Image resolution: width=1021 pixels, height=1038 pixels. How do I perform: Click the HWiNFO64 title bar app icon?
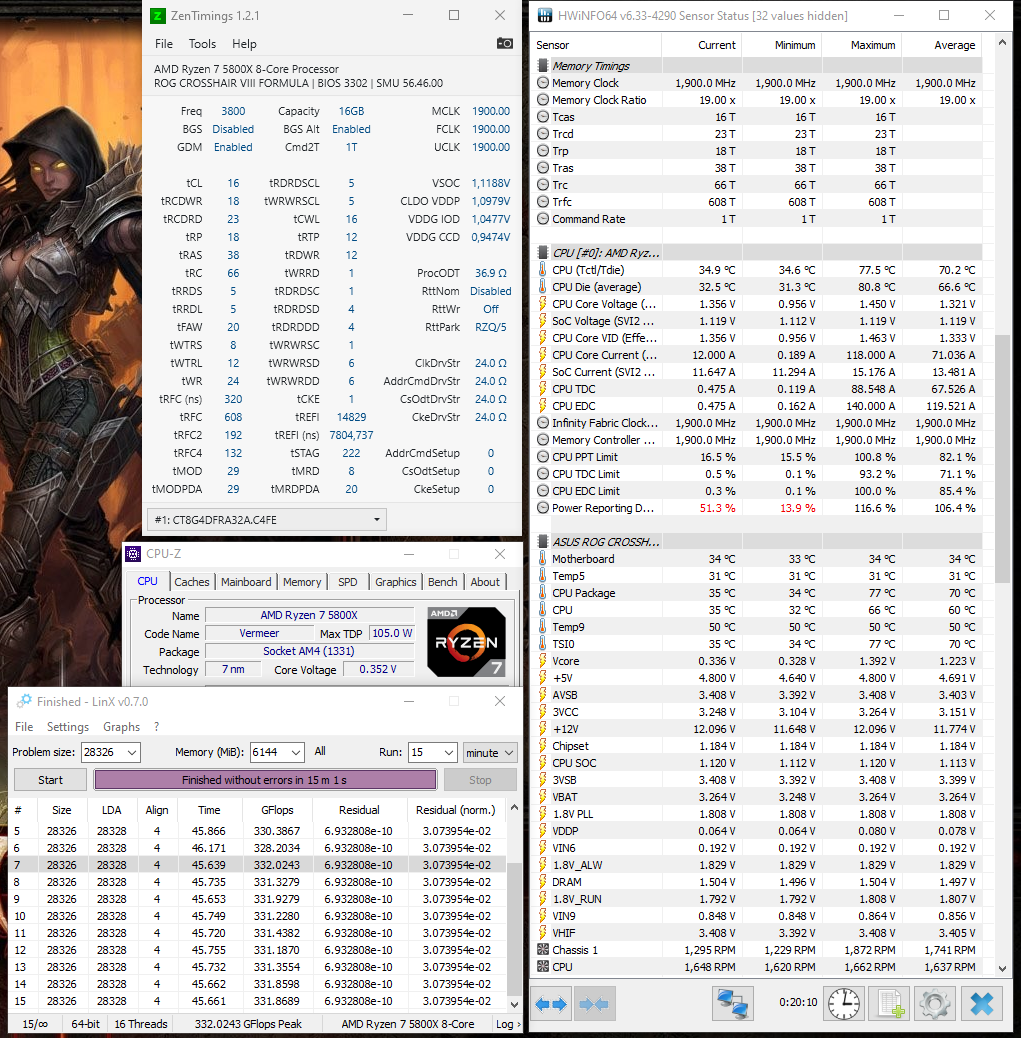point(544,15)
